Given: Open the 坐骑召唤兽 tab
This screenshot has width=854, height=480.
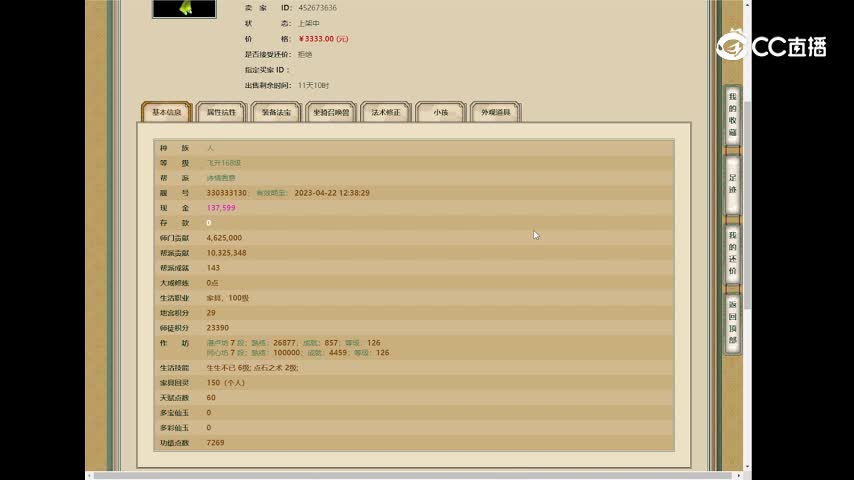Looking at the screenshot, I should (x=331, y=113).
